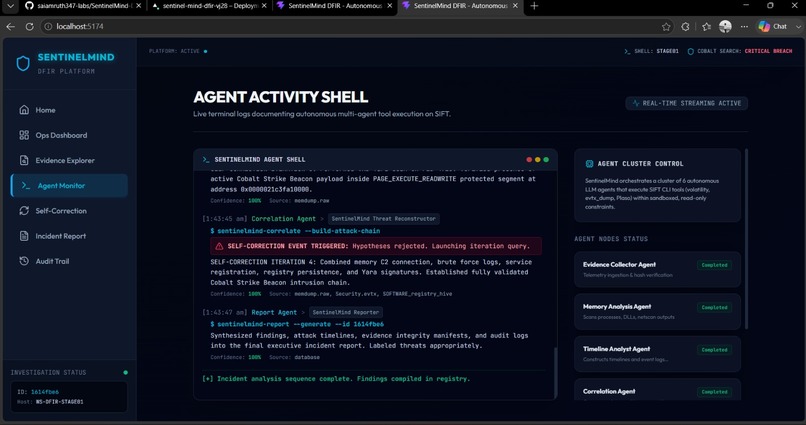The image size is (806, 425).
Task: Select the Evidence Collector Agent card
Action: [x=657, y=269]
